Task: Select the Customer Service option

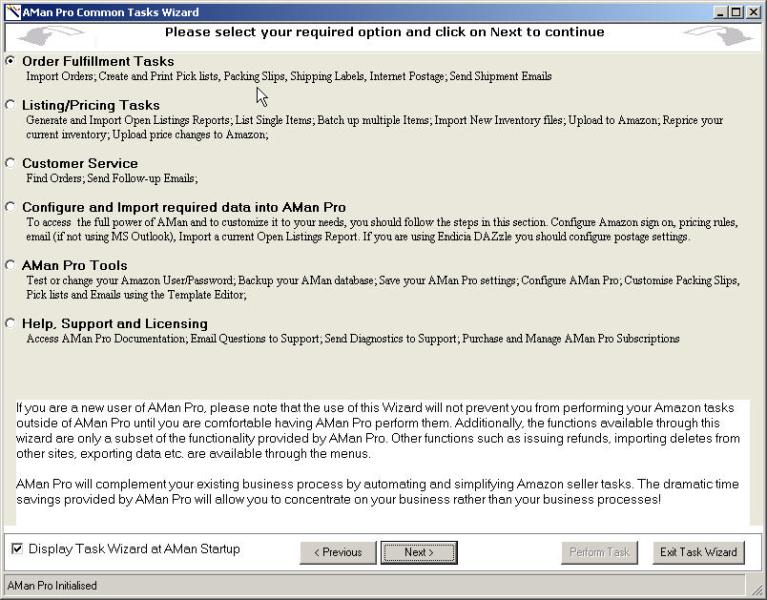Action: click(11, 163)
